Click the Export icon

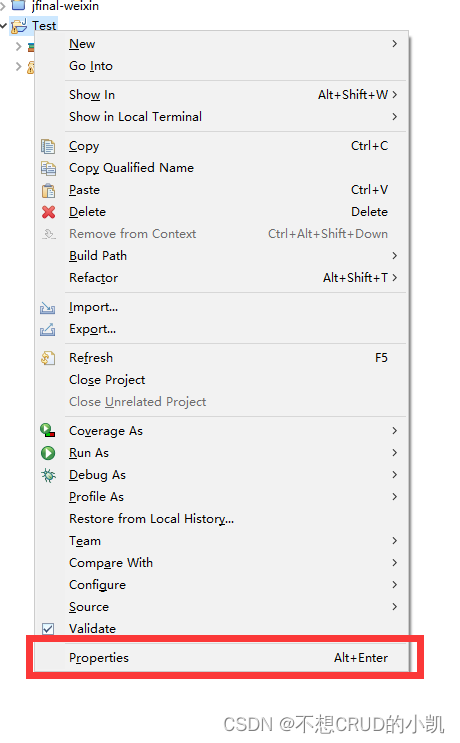pos(47,329)
